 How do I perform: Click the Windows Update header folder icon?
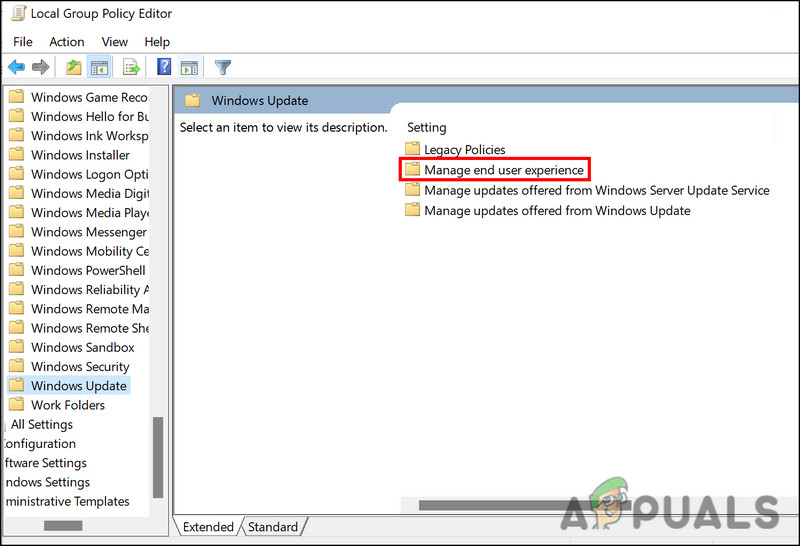point(192,100)
